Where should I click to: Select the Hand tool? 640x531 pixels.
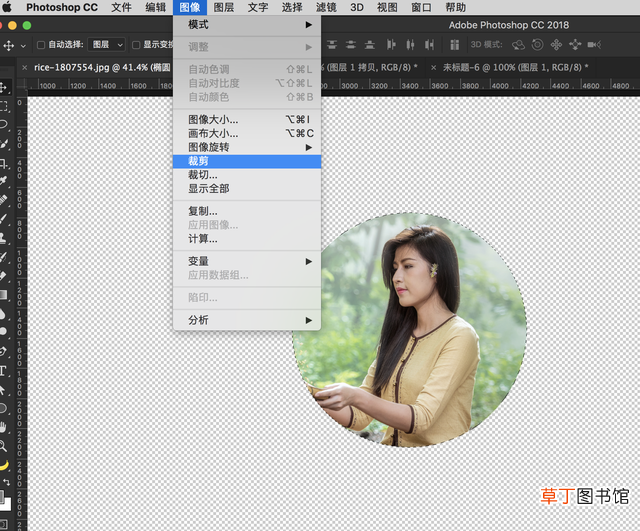coord(3,427)
